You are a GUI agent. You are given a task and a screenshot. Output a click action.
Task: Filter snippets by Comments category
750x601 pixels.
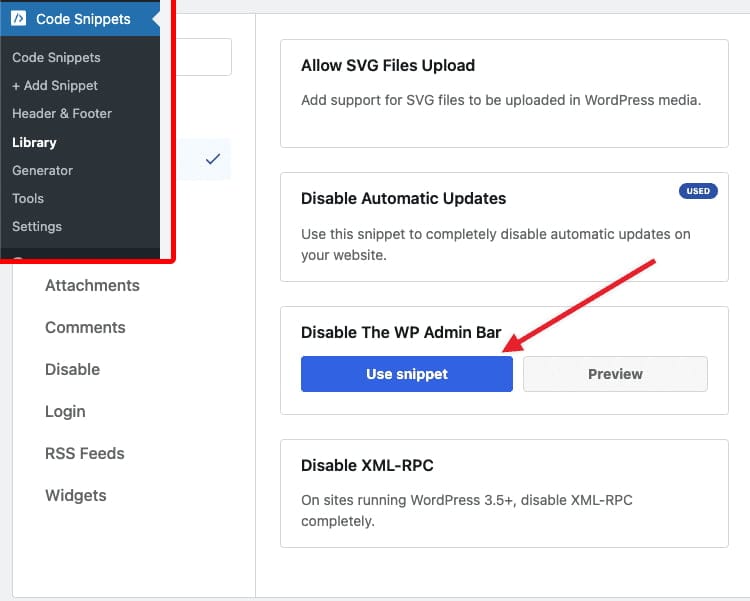(x=85, y=328)
